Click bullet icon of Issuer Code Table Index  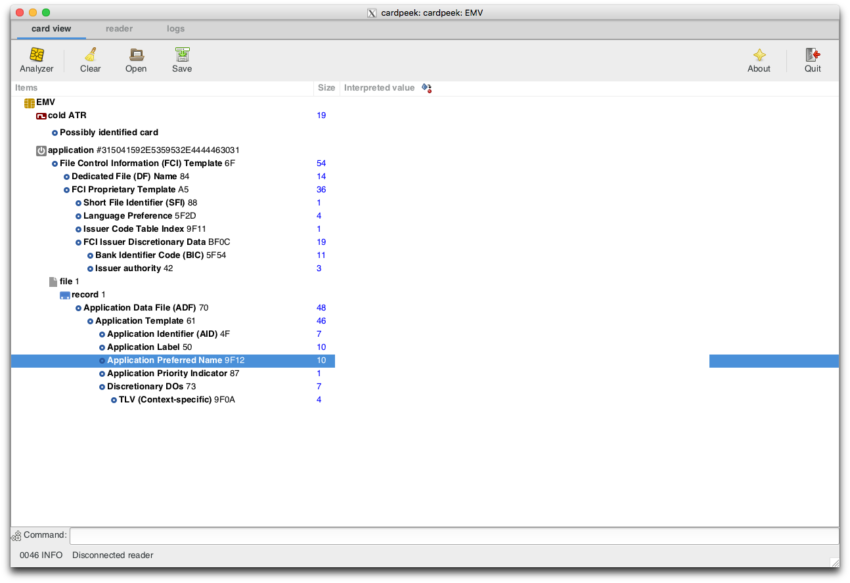(x=78, y=229)
